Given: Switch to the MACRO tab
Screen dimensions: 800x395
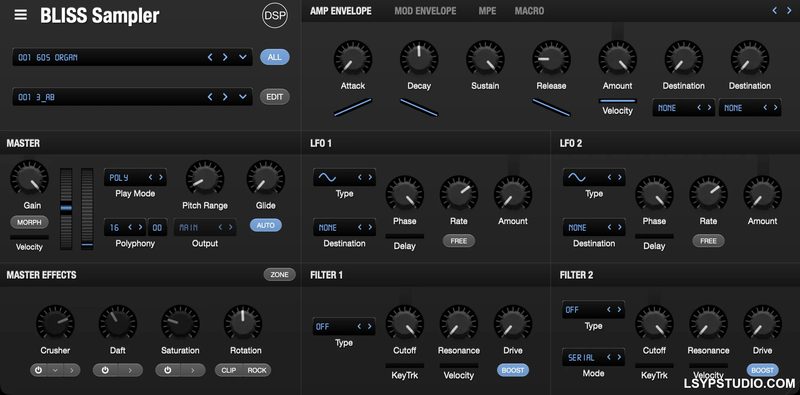Looking at the screenshot, I should click(529, 11).
